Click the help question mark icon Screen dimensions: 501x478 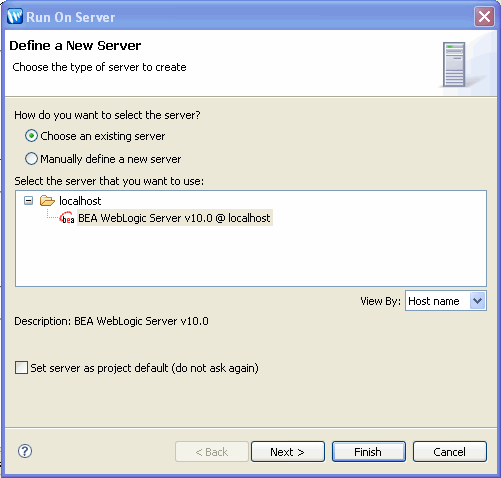(x=25, y=451)
